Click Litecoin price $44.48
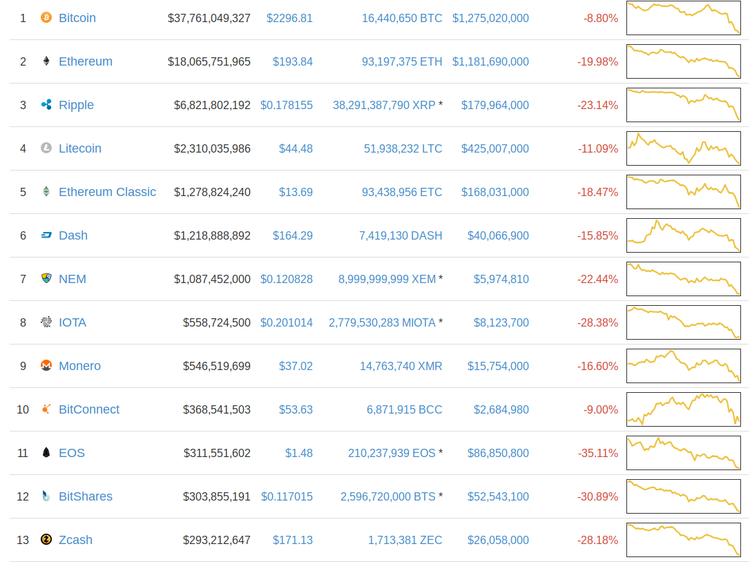This screenshot has height=562, width=750. [x=296, y=149]
